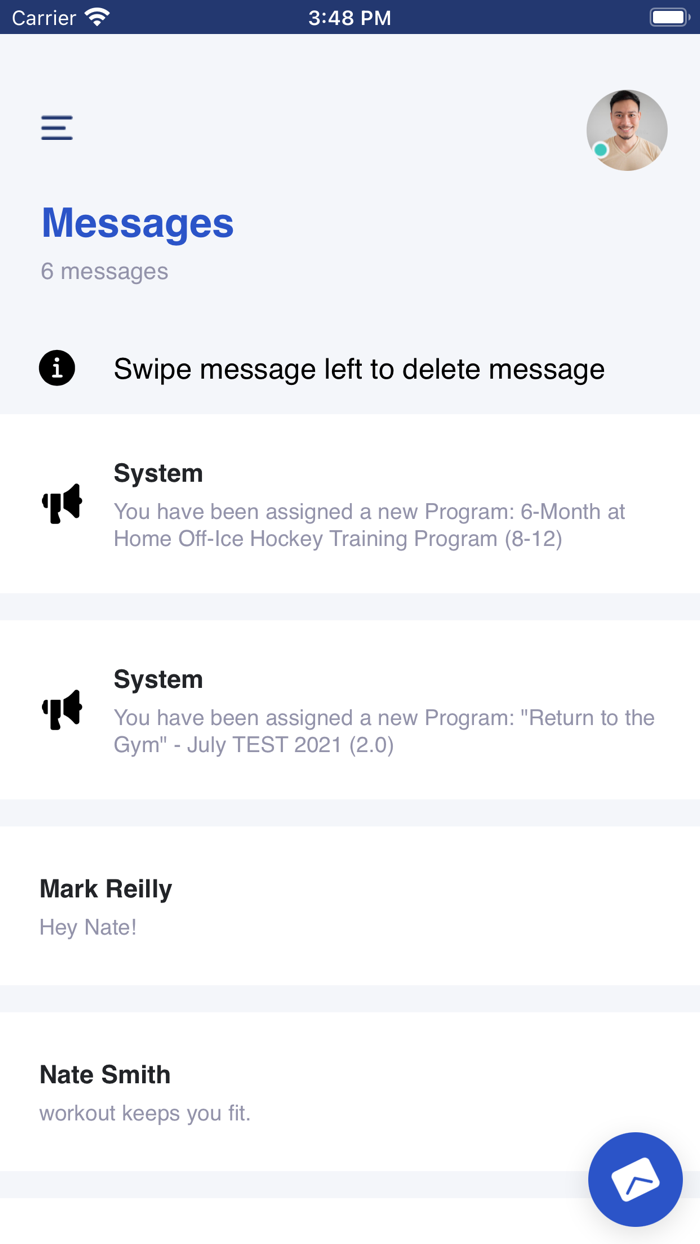Tap the Messages page heading

pos(137,223)
